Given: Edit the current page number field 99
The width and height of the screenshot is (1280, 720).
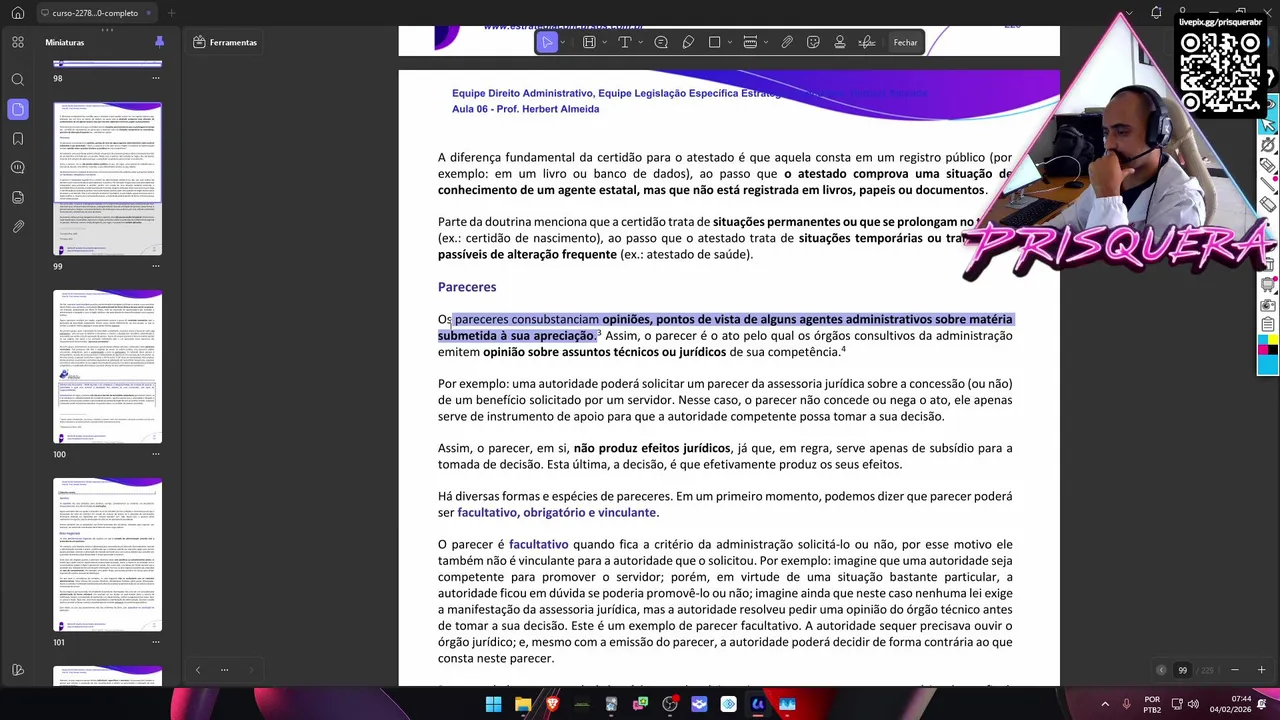Looking at the screenshot, I should [x=1183, y=670].
